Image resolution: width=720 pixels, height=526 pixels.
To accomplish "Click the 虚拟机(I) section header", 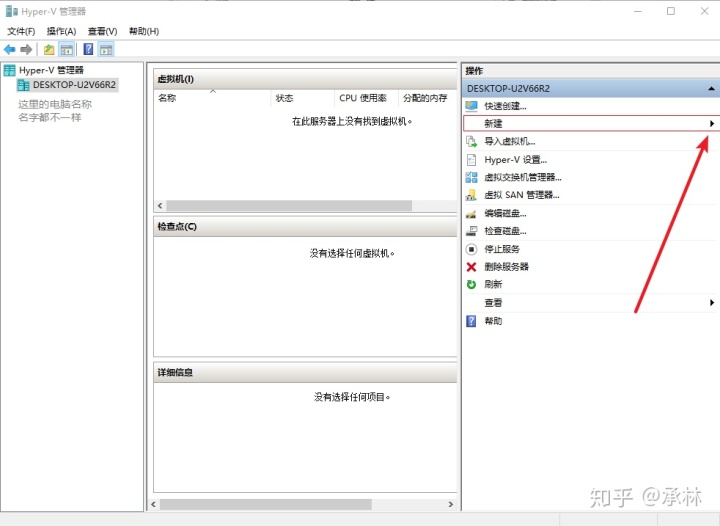I will pyautogui.click(x=305, y=79).
